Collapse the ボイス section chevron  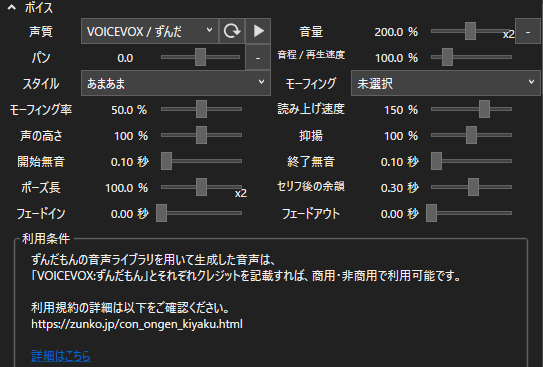(12, 8)
